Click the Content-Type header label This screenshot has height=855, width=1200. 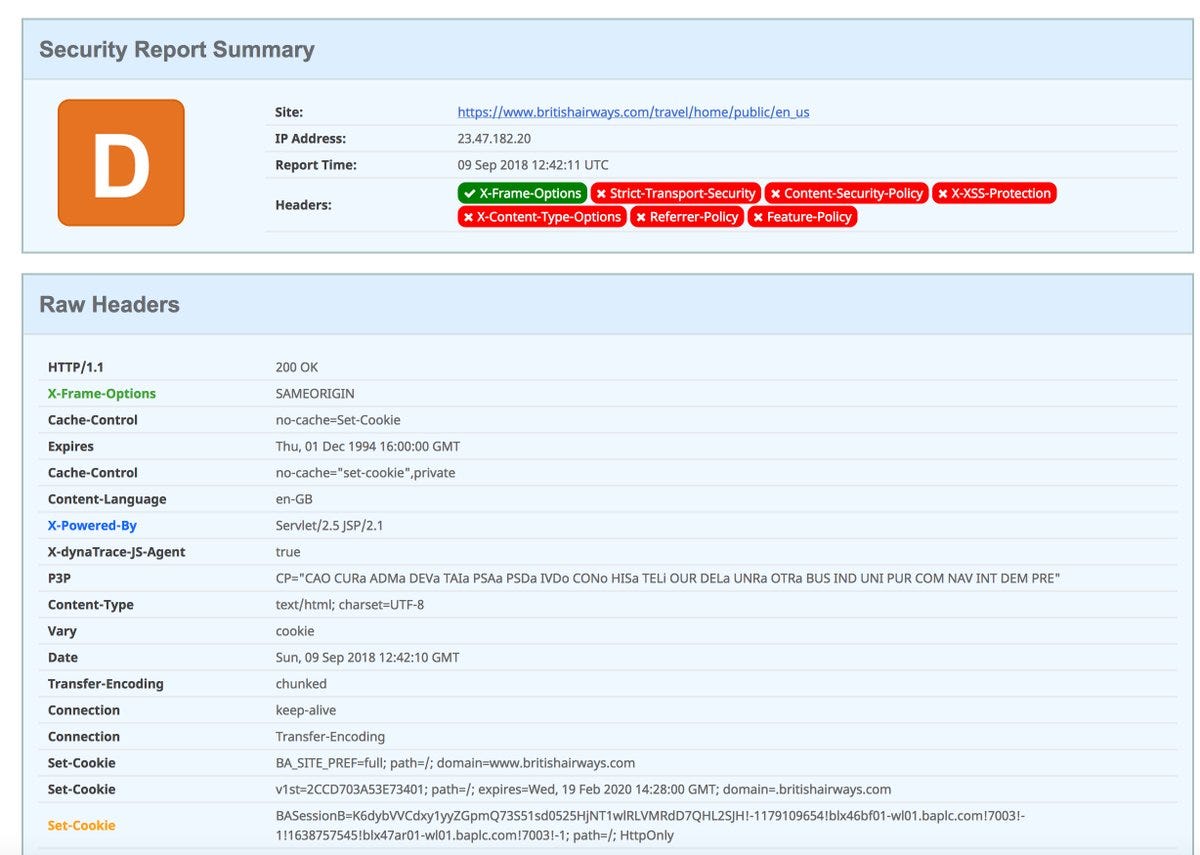tap(91, 605)
